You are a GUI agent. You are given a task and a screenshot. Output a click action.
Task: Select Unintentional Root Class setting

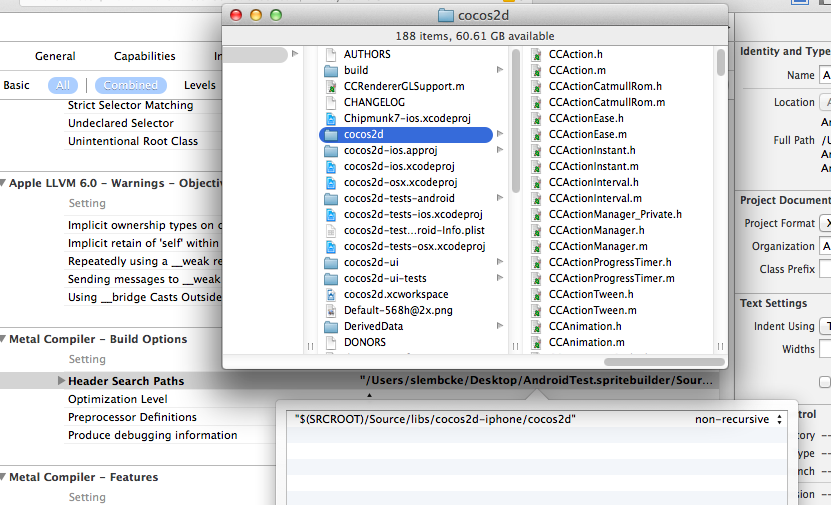point(133,141)
